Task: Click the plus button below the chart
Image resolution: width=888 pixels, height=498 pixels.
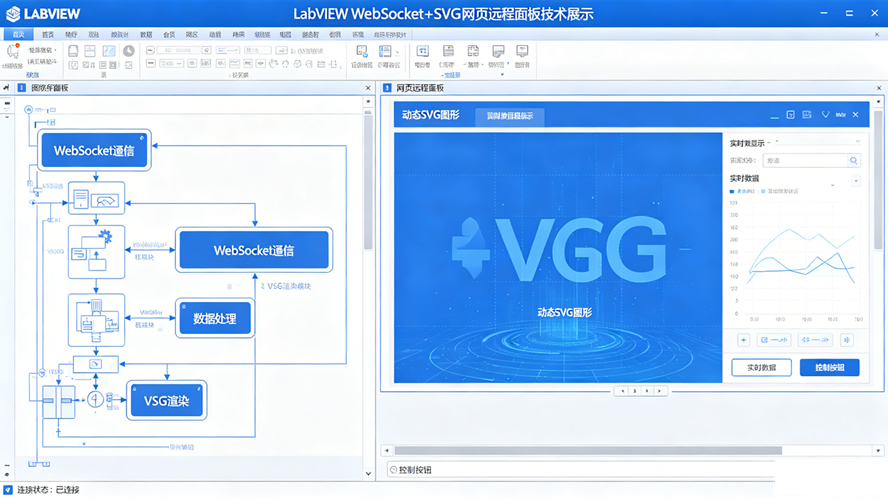Action: (x=744, y=340)
